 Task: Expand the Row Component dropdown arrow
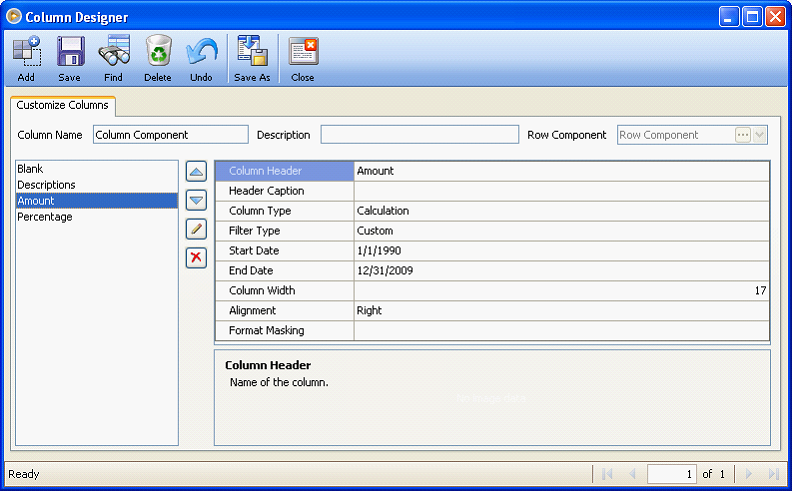click(760, 135)
